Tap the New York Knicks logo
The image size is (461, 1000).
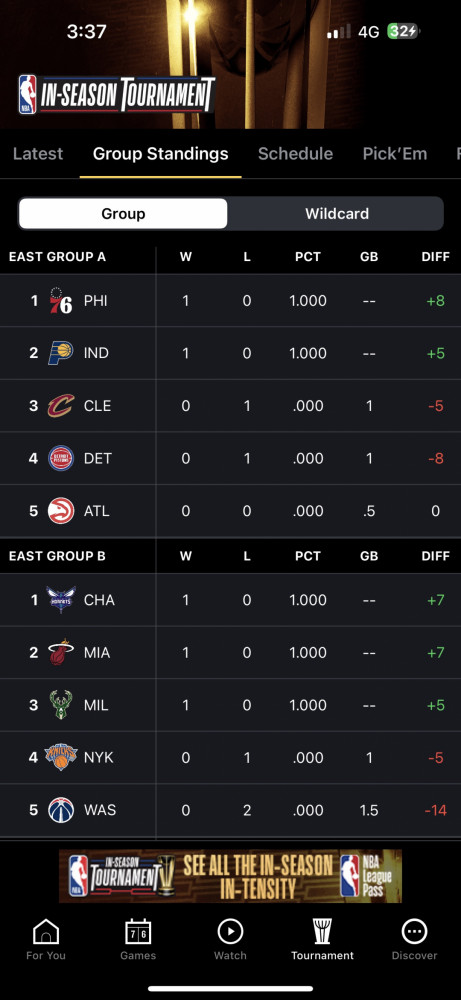point(61,757)
